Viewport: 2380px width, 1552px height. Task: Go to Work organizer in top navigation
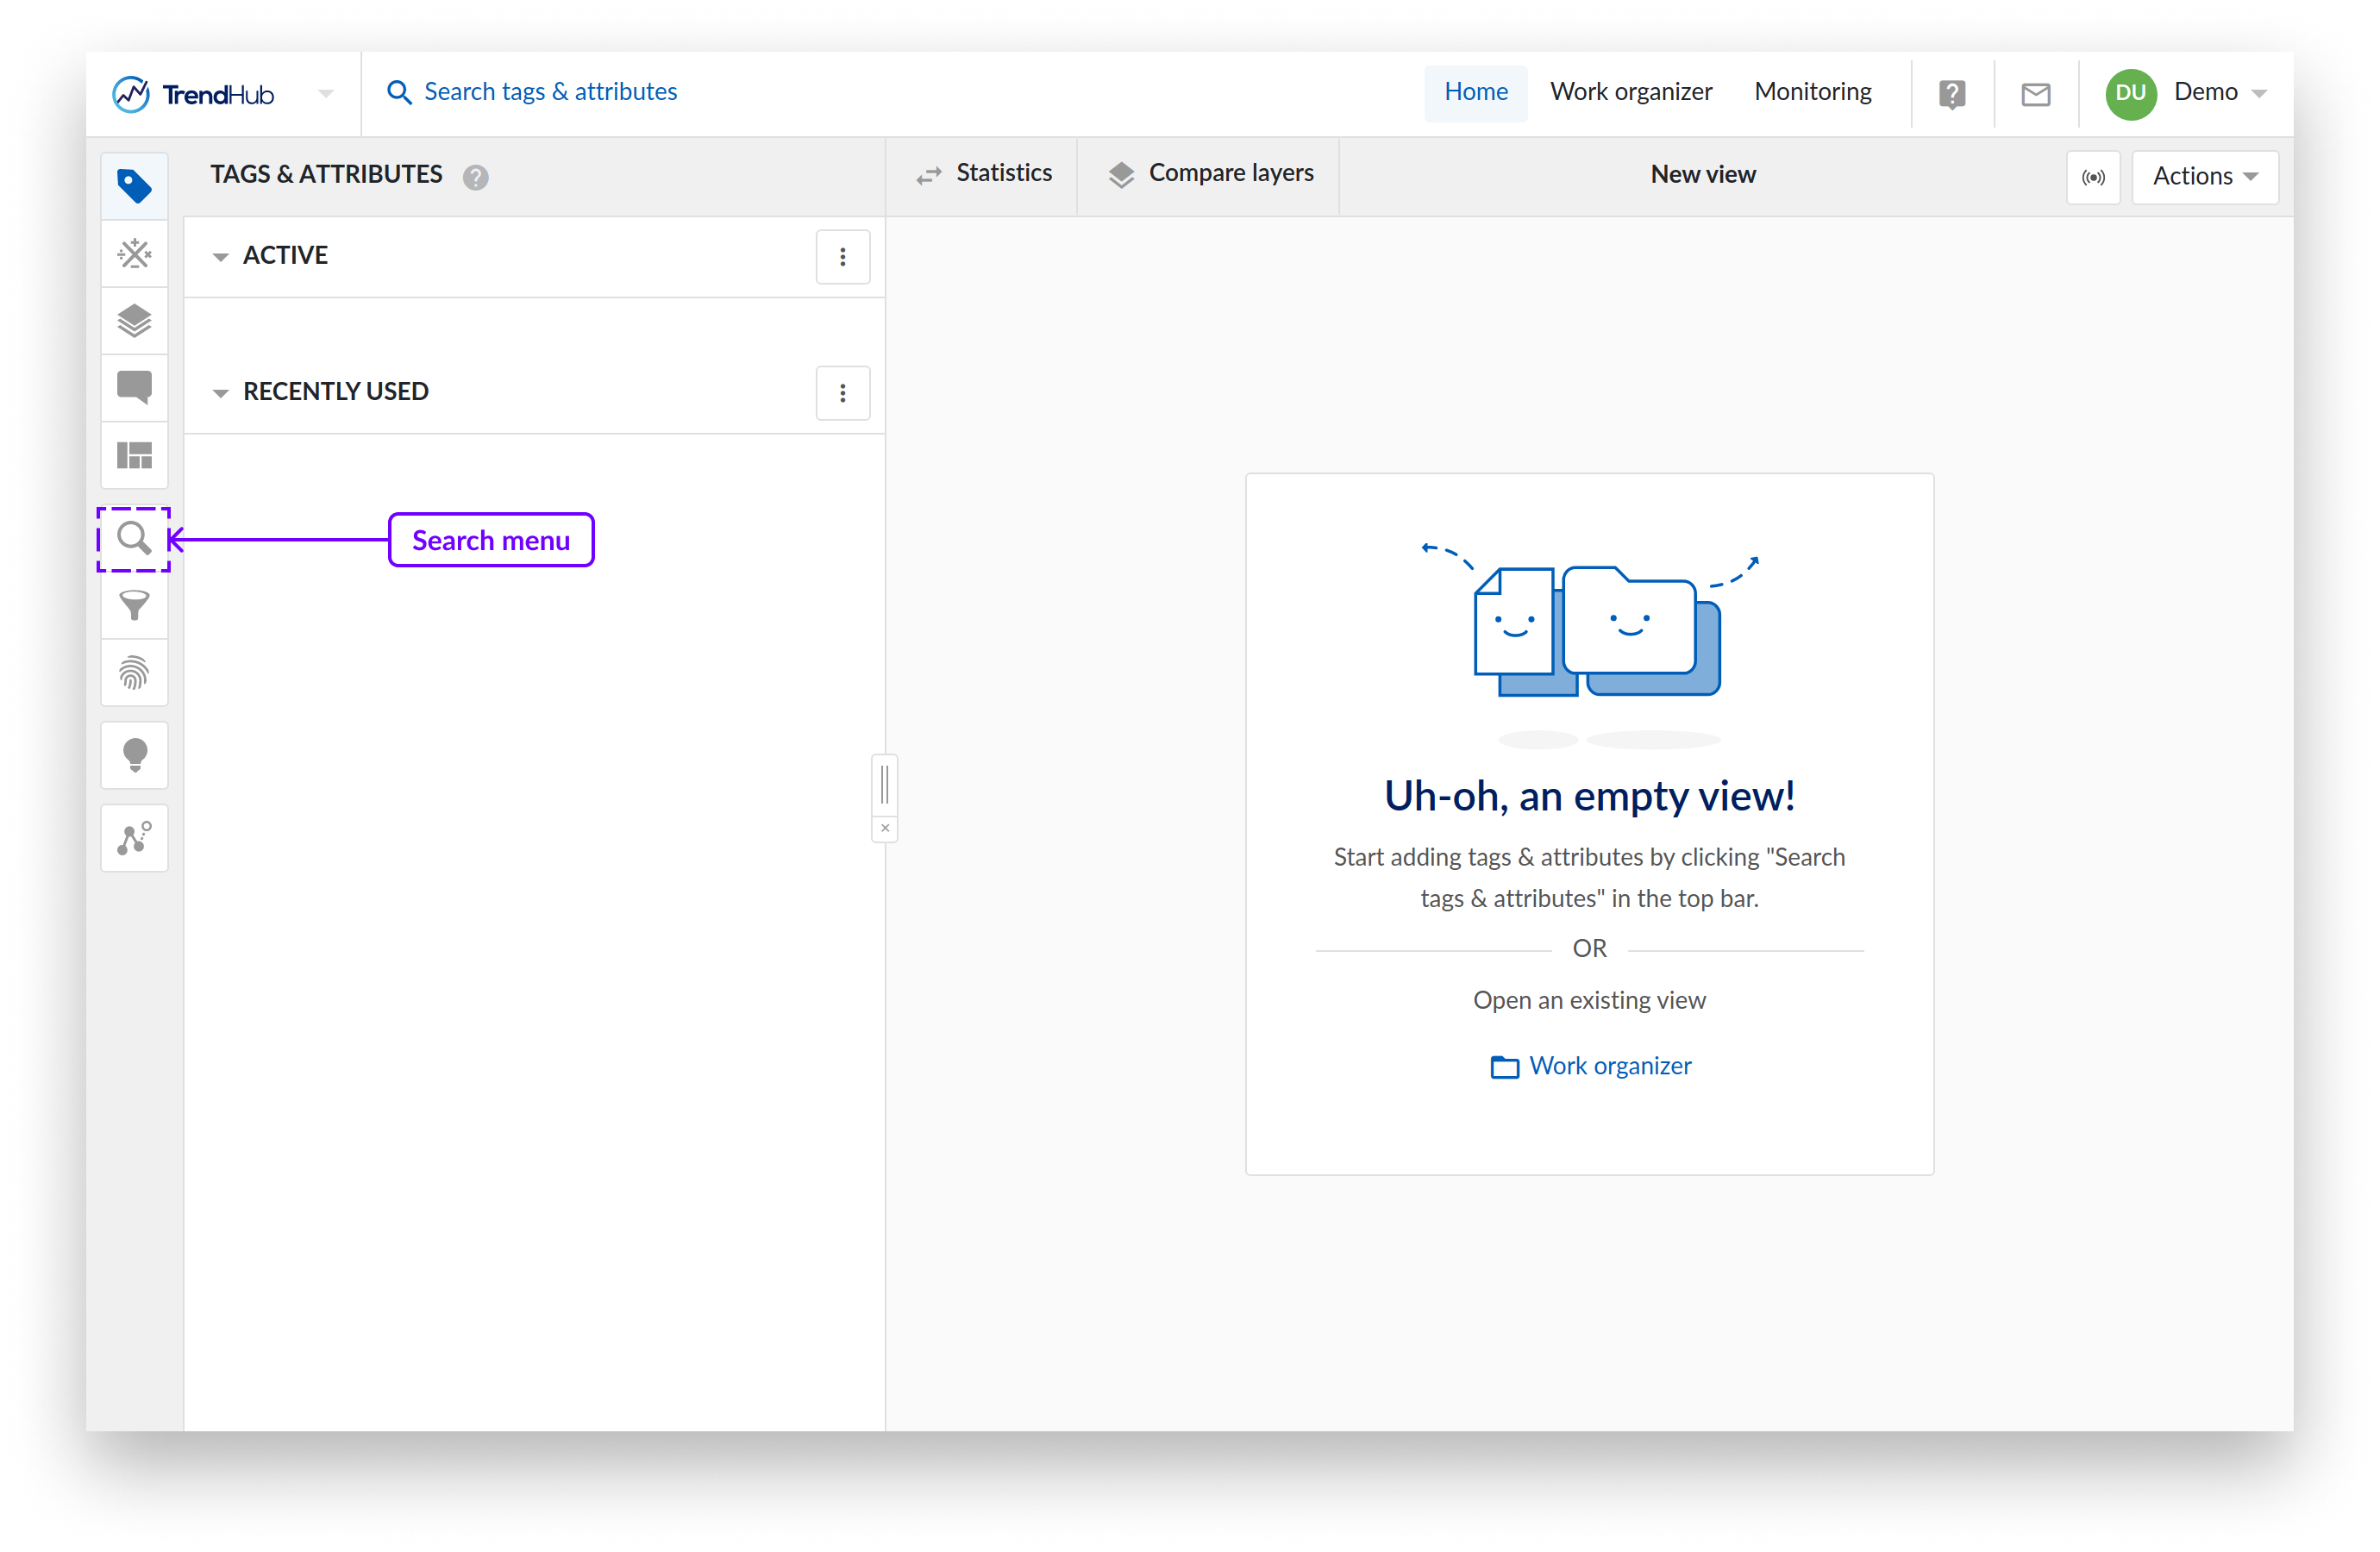pyautogui.click(x=1630, y=92)
